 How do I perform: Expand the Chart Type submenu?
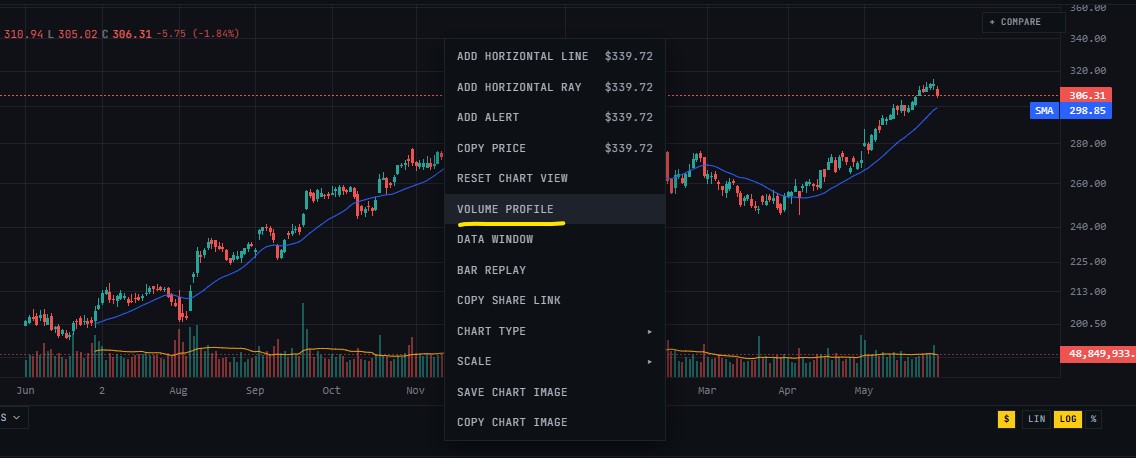click(x=554, y=331)
